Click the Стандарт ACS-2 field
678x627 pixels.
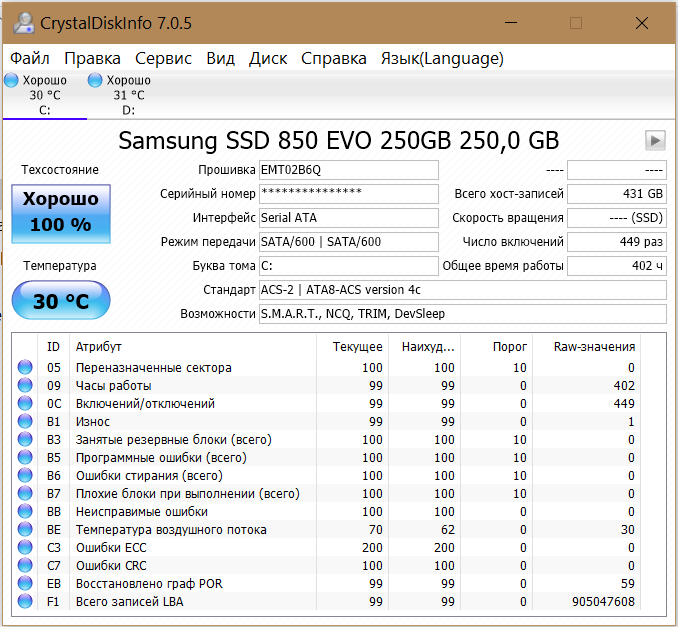tap(463, 290)
